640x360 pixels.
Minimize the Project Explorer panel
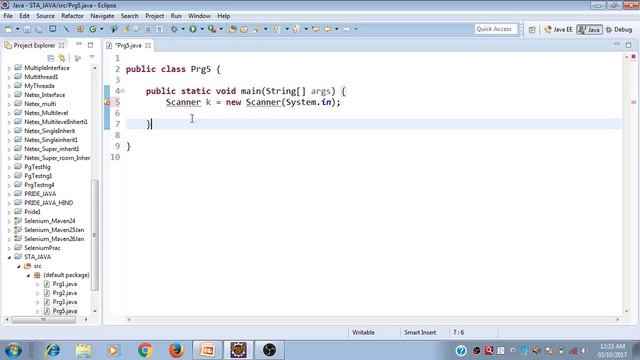(x=79, y=44)
